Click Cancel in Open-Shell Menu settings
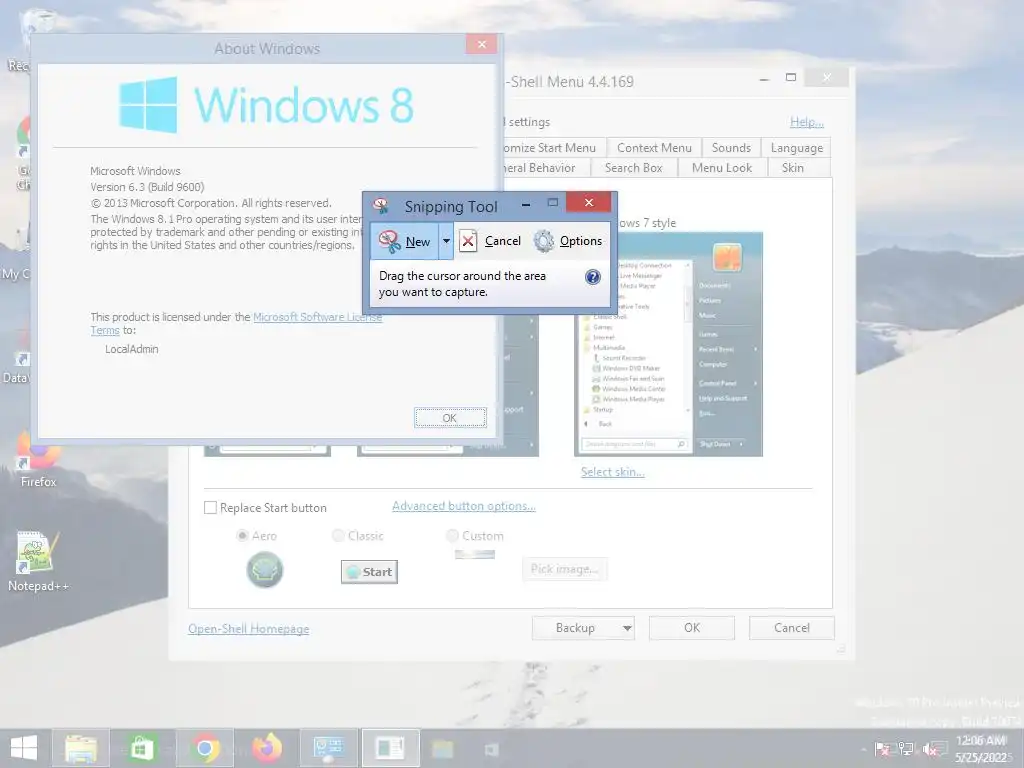The width and height of the screenshot is (1024, 768). (x=792, y=628)
